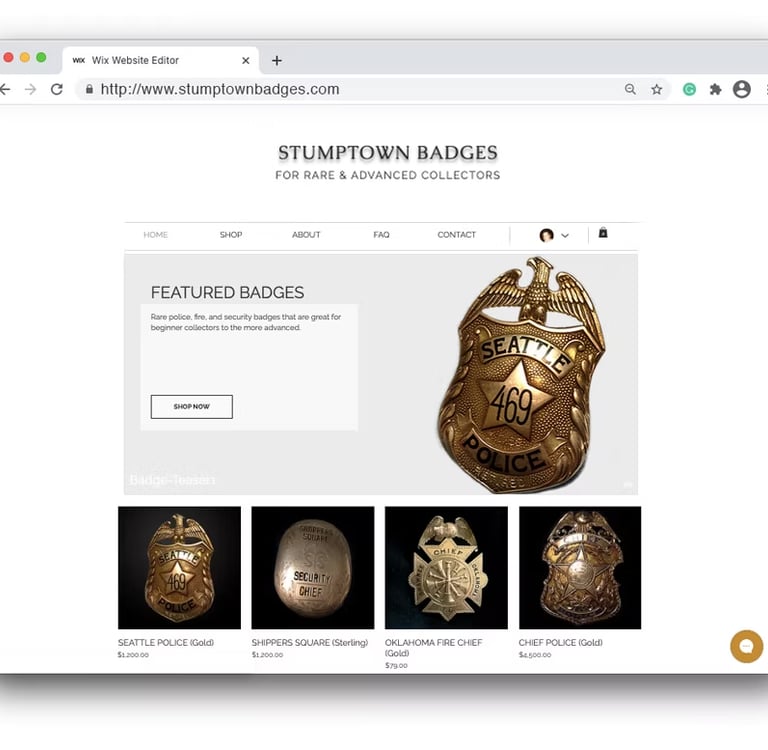This screenshot has height=750, width=768.
Task: Open the Seattle Police Gold product thumbnail
Action: (179, 568)
